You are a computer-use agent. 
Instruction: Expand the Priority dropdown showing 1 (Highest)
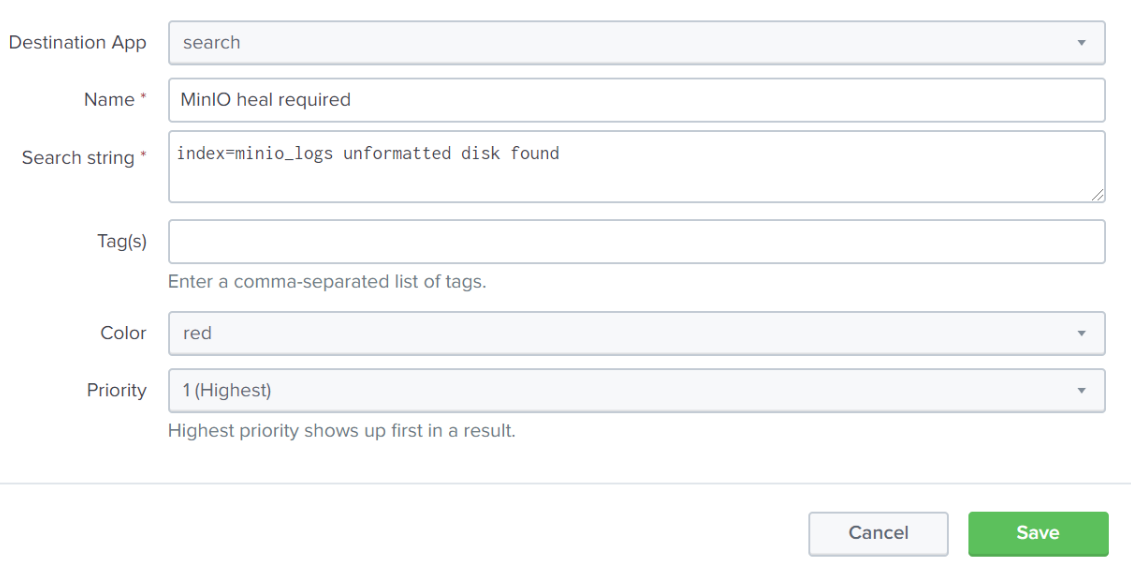point(636,390)
